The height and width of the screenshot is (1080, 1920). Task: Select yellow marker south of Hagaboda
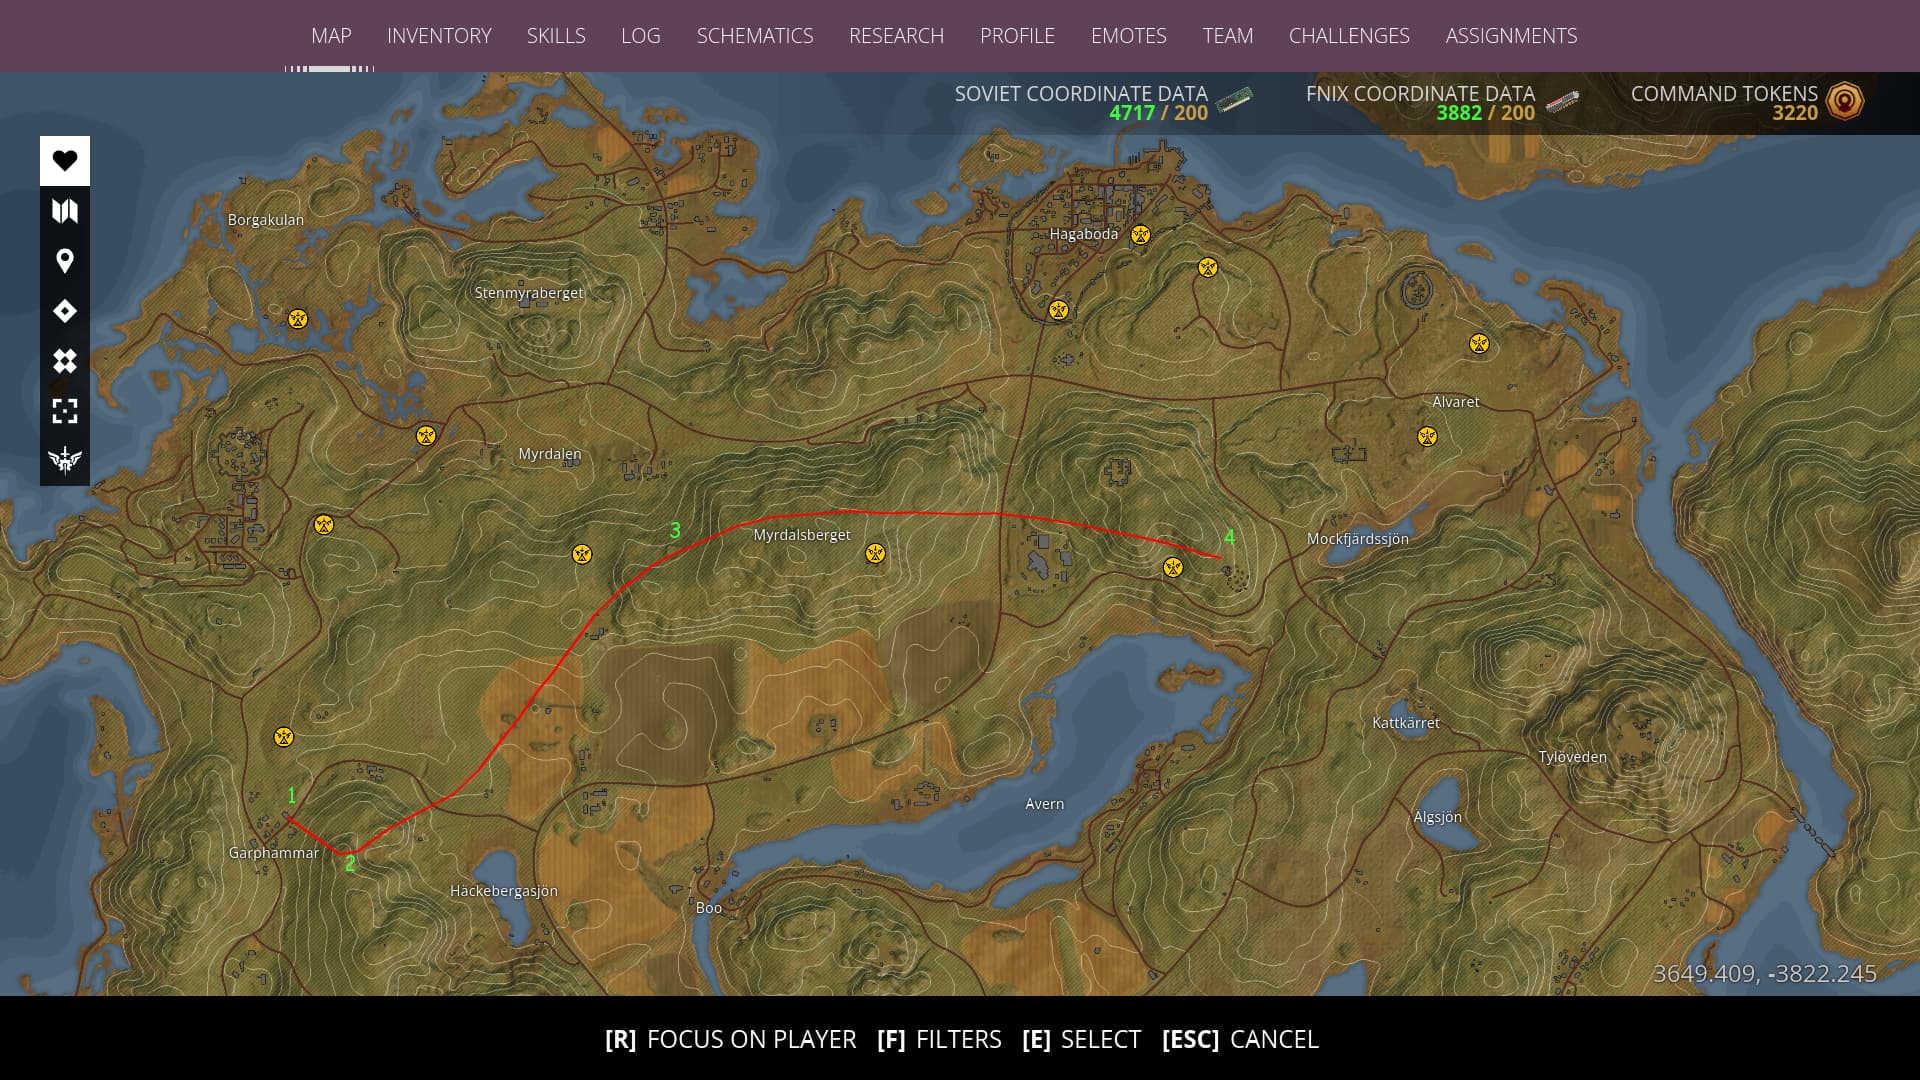[x=1059, y=310]
